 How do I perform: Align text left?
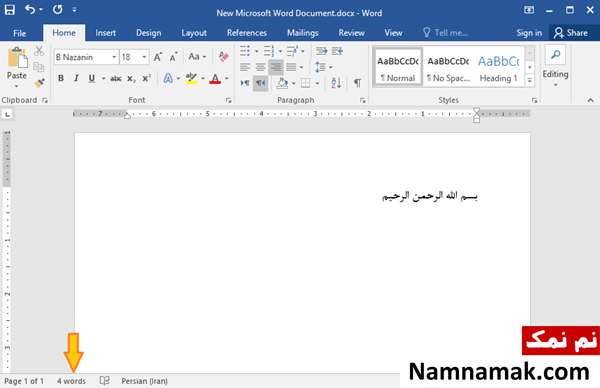pos(245,67)
